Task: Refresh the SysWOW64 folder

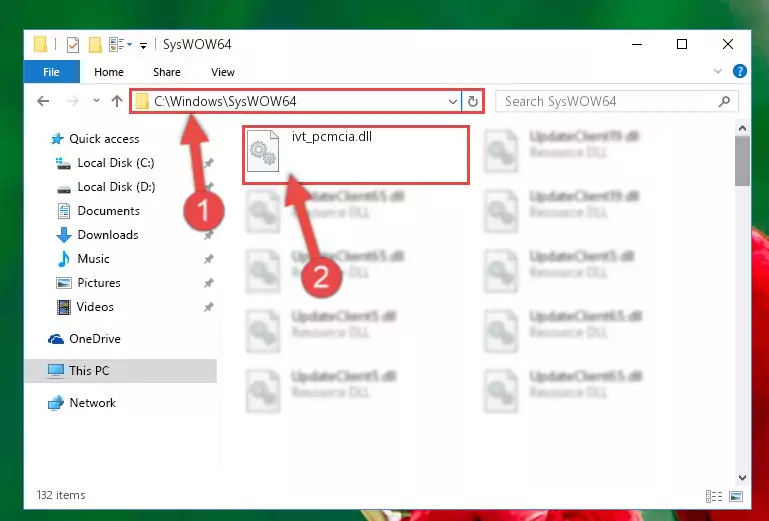Action: 473,102
